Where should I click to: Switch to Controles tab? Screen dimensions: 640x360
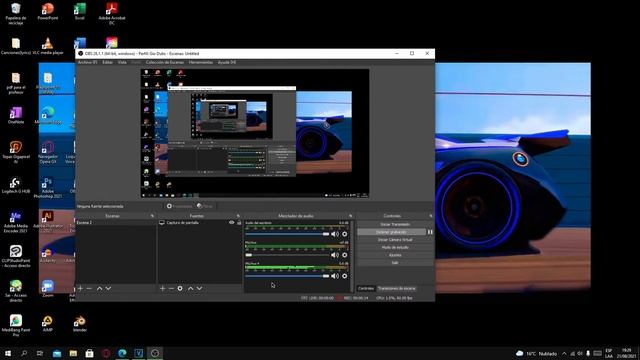(366, 288)
